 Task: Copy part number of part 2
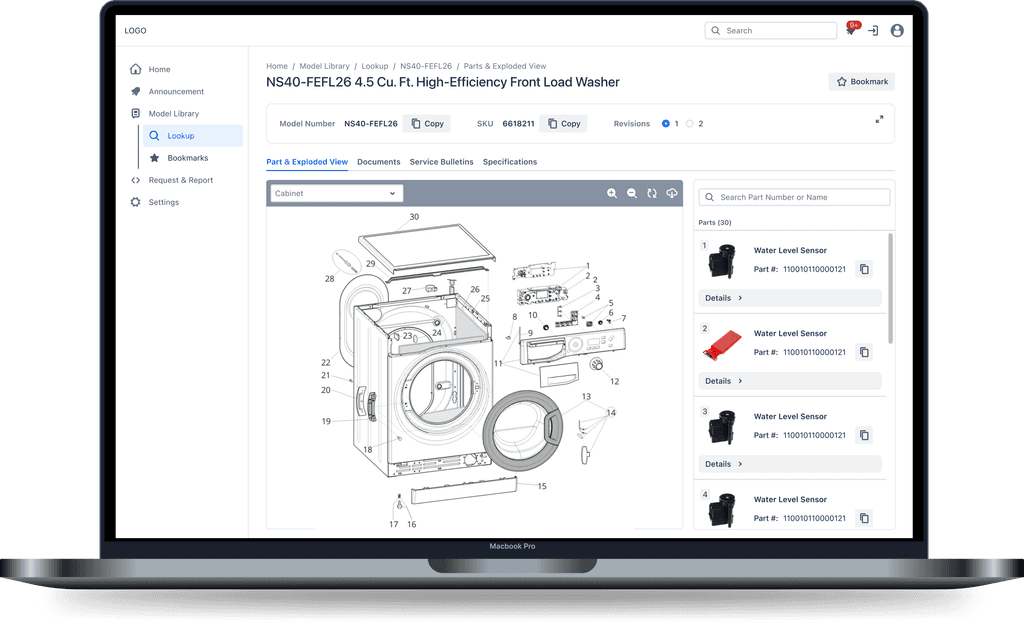tap(864, 352)
